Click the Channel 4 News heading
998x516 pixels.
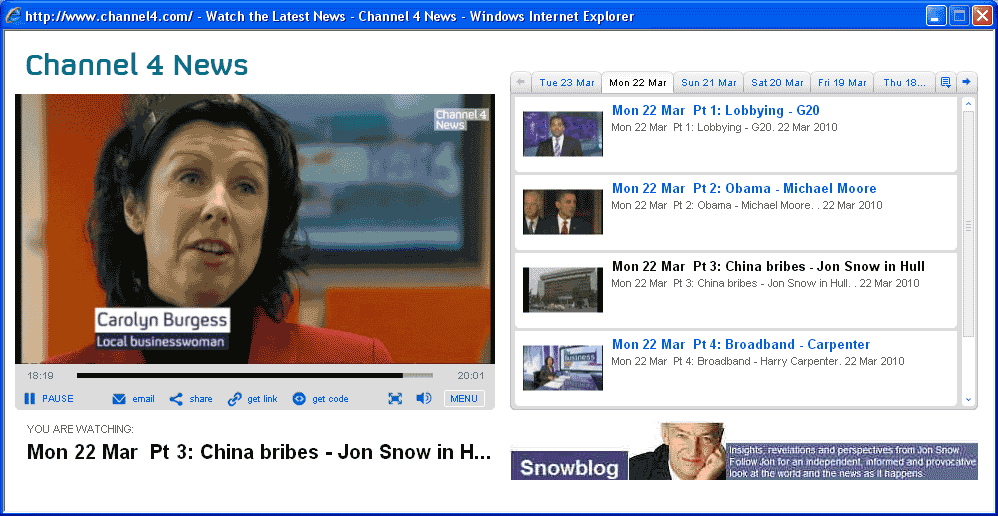(x=137, y=65)
